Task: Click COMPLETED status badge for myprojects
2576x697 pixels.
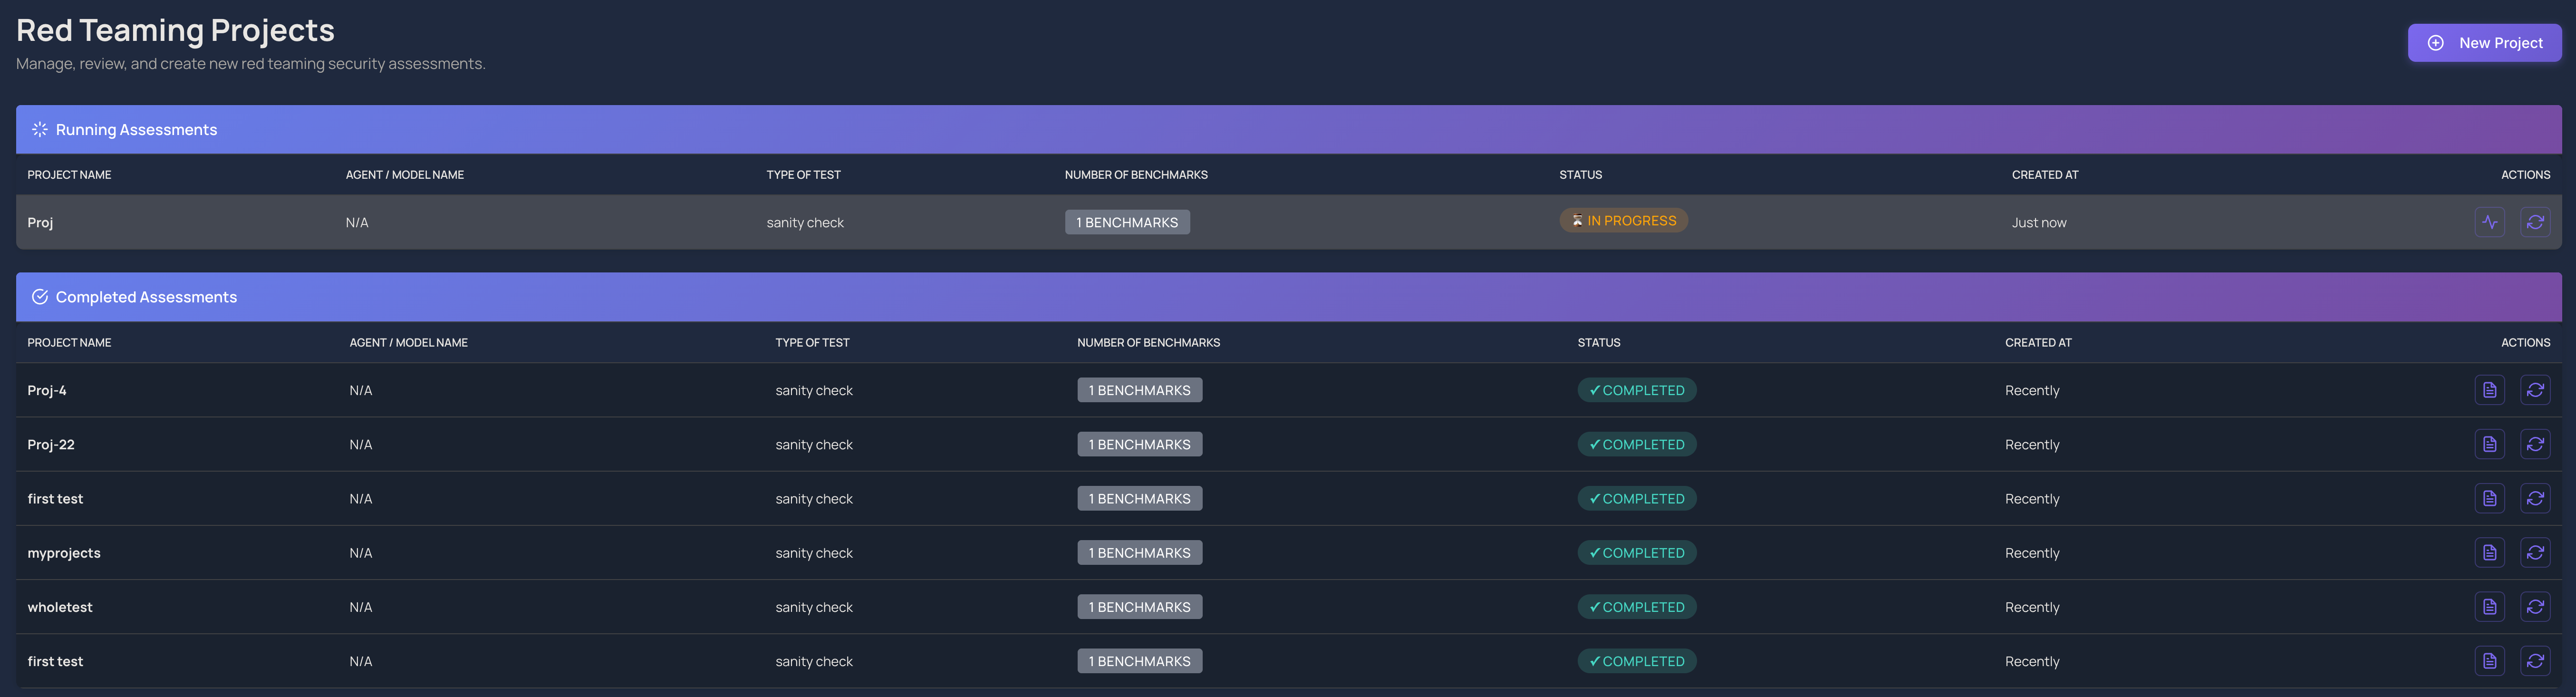Action: (x=1636, y=553)
